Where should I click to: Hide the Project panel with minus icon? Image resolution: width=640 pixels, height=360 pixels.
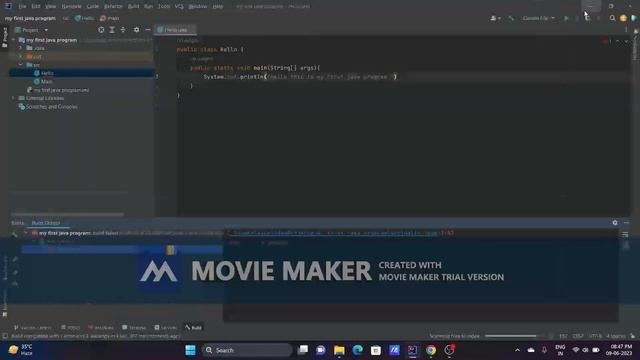coord(148,30)
